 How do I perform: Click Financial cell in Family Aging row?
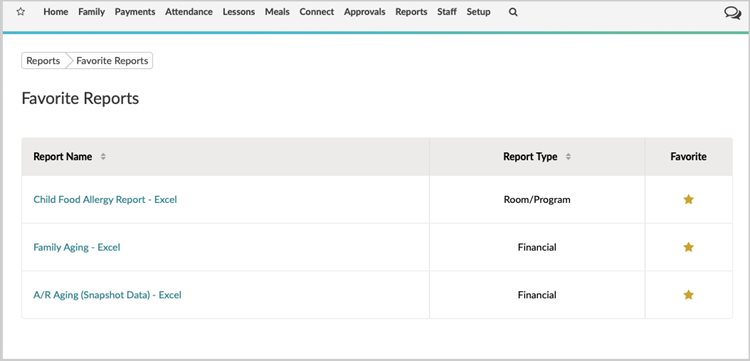click(537, 247)
